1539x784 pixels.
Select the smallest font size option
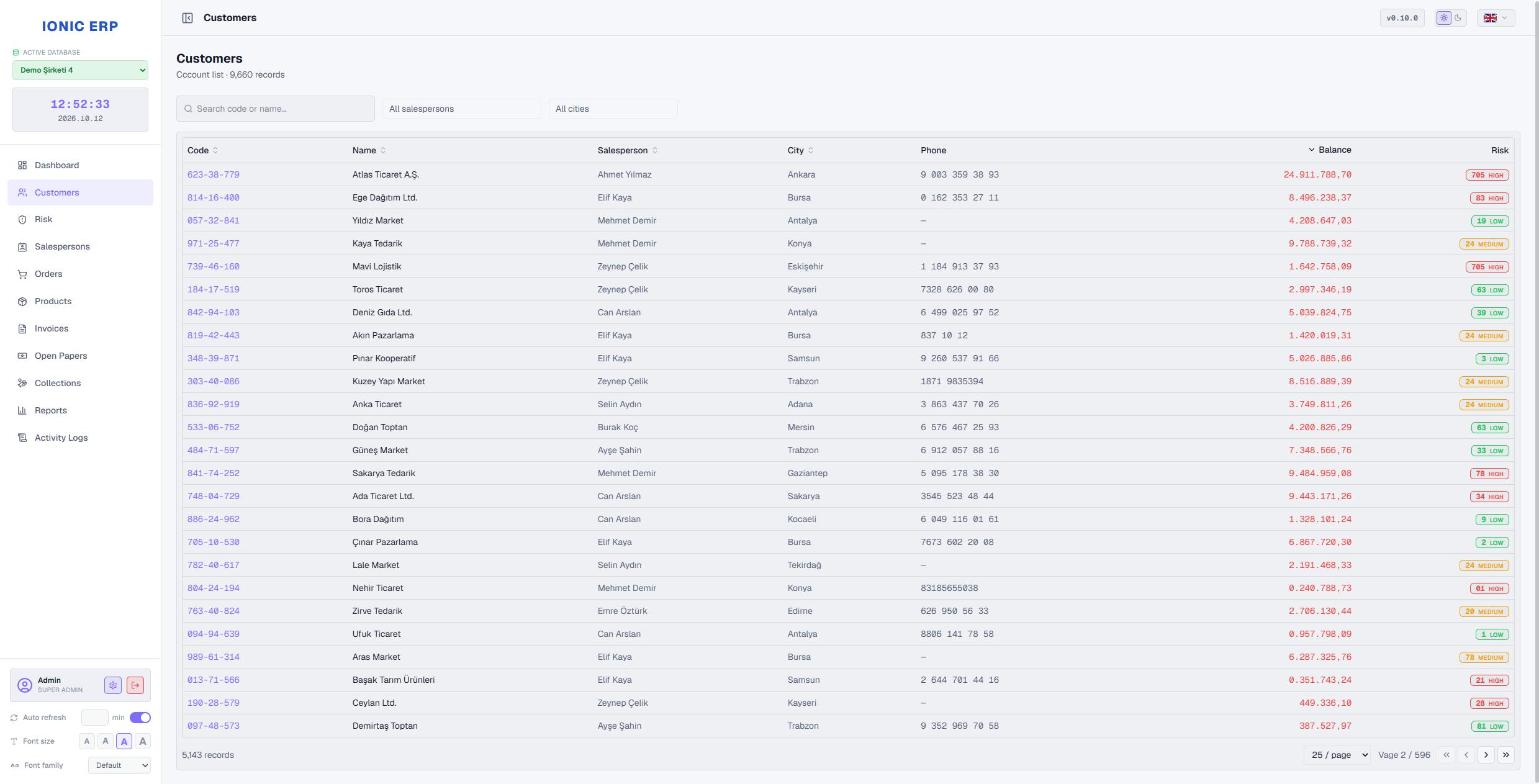click(x=87, y=741)
